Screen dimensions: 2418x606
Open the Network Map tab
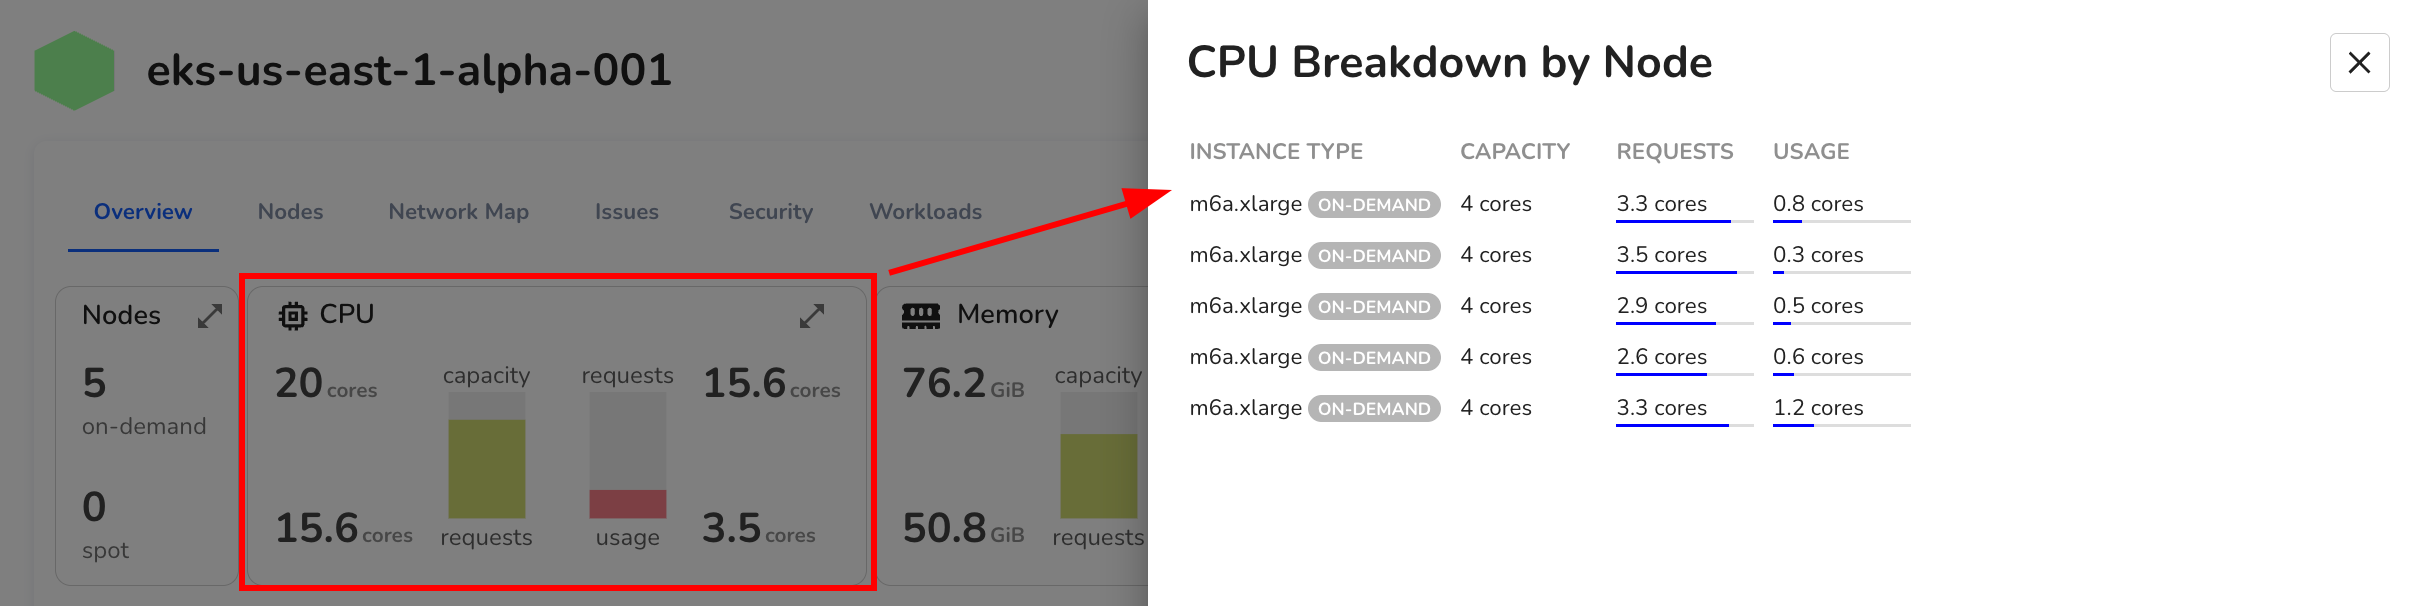pos(458,212)
